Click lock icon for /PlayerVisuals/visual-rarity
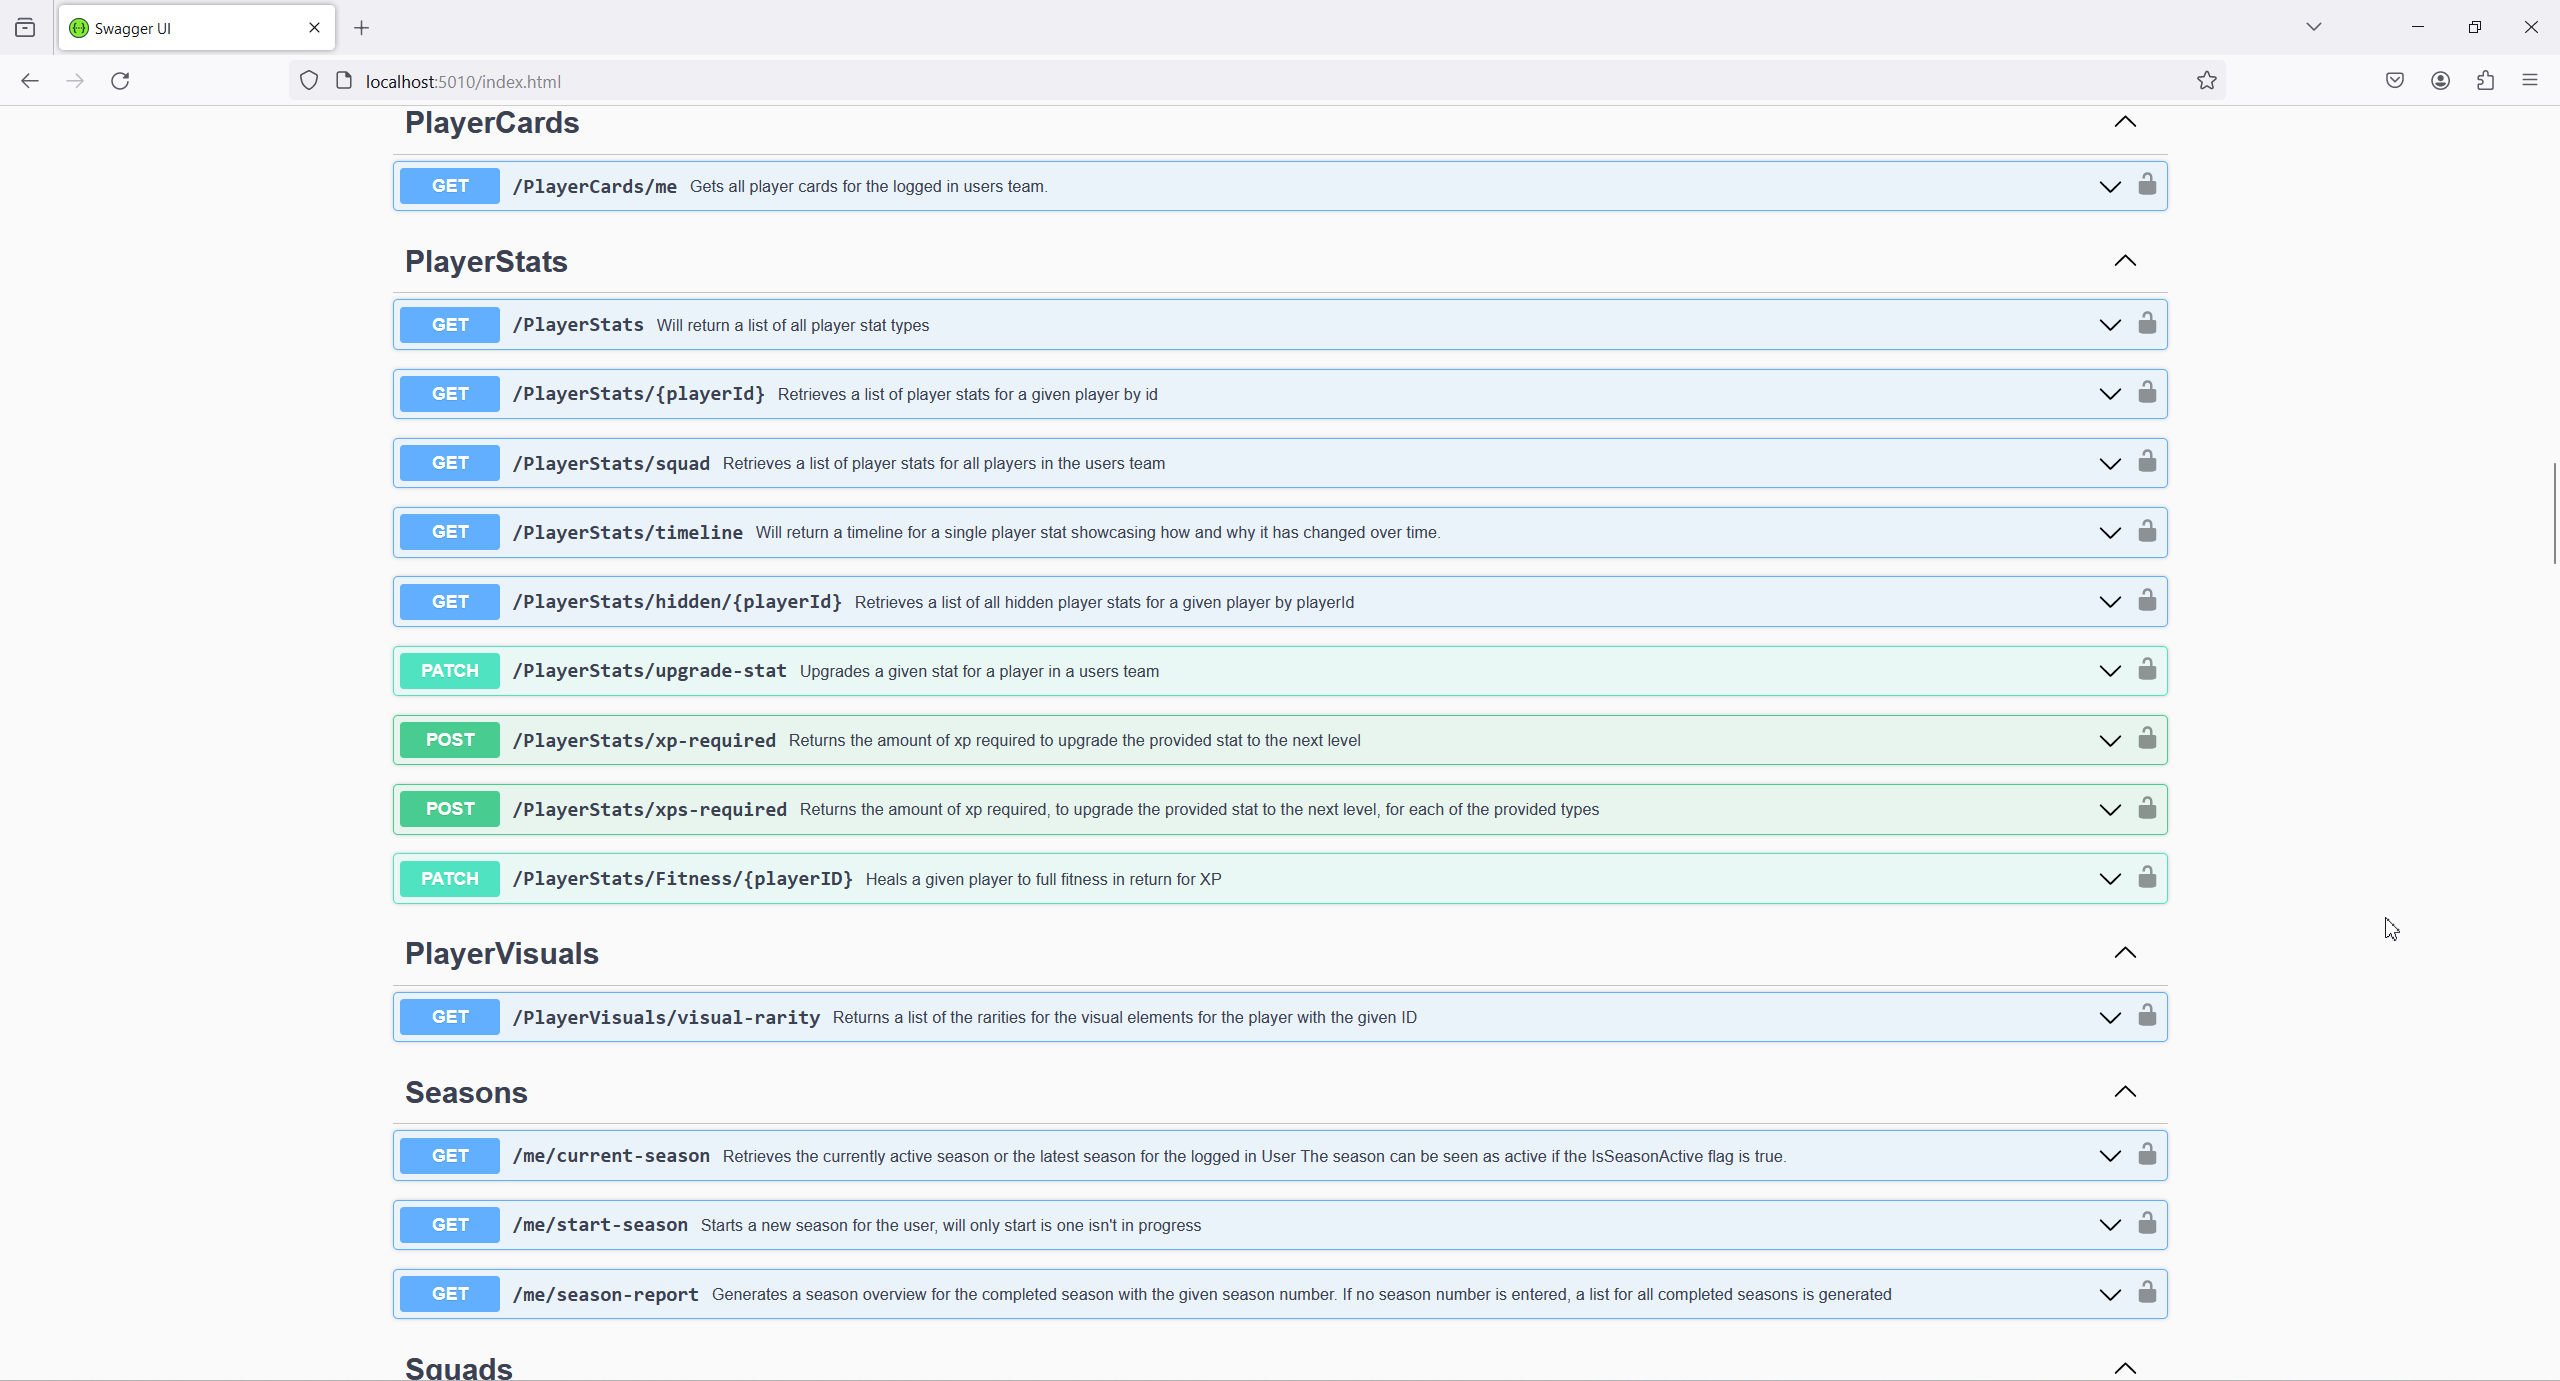This screenshot has height=1381, width=2560. point(2146,1016)
